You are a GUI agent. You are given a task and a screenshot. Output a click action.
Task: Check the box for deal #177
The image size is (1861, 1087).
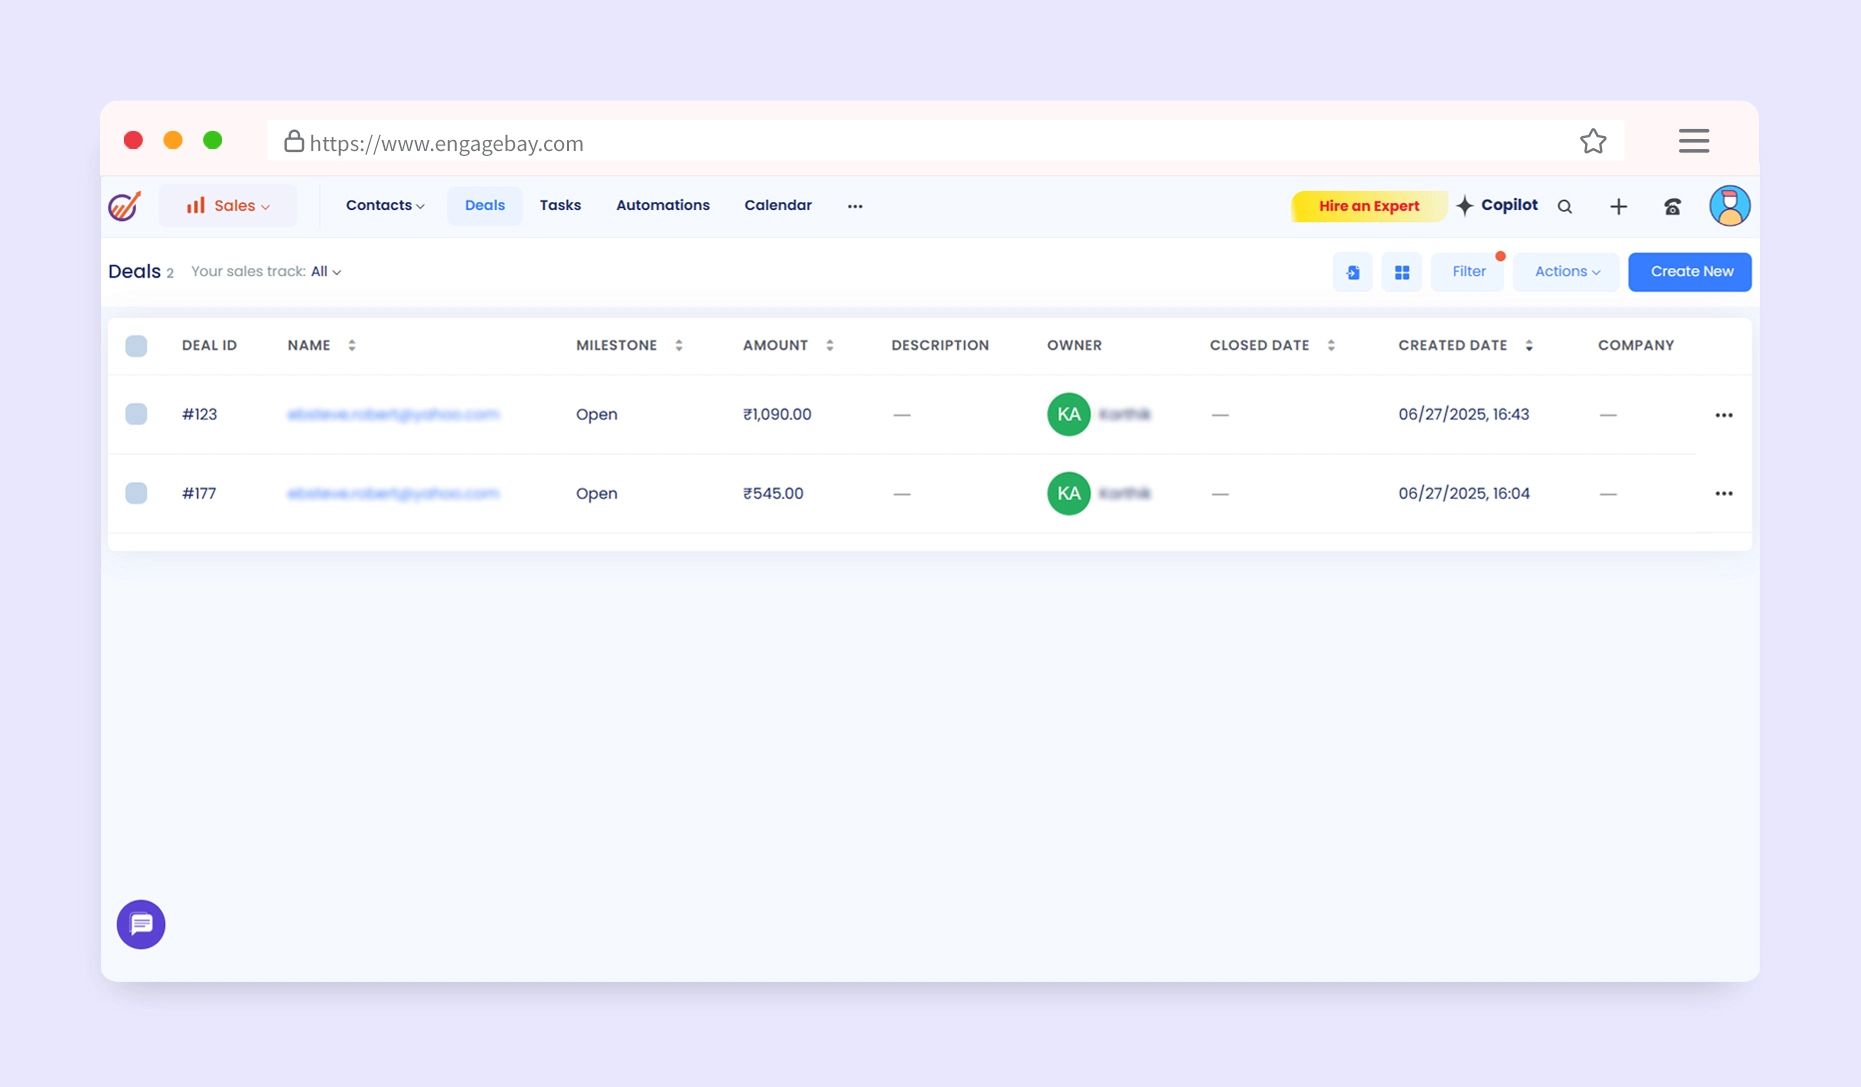tap(136, 493)
